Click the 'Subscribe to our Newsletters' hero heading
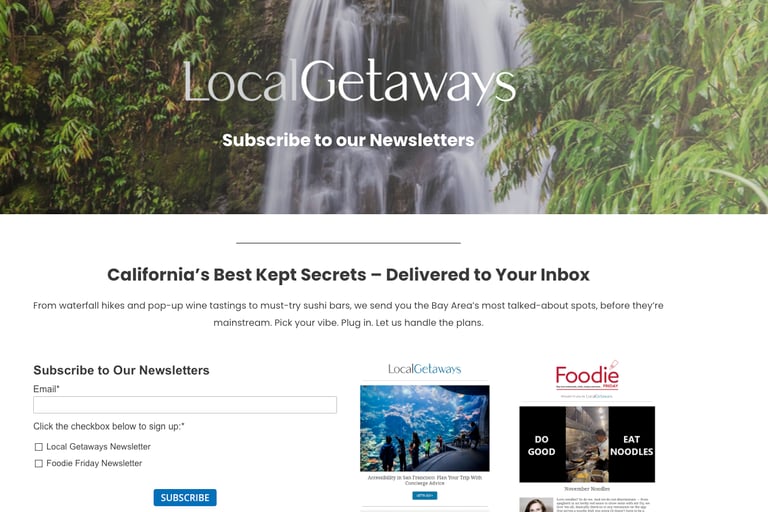The image size is (768, 512). coord(348,140)
